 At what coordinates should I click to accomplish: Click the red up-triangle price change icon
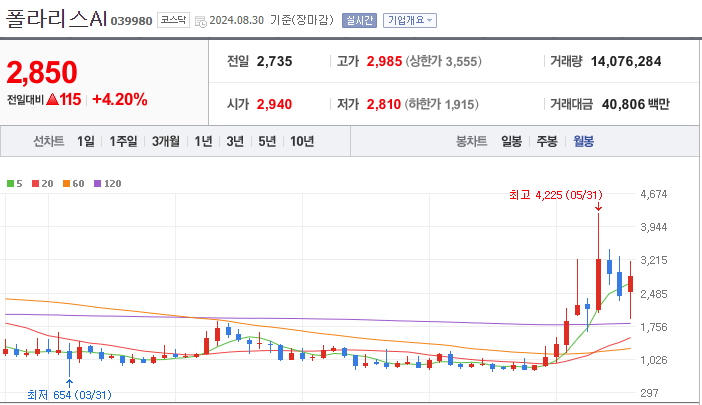52,99
